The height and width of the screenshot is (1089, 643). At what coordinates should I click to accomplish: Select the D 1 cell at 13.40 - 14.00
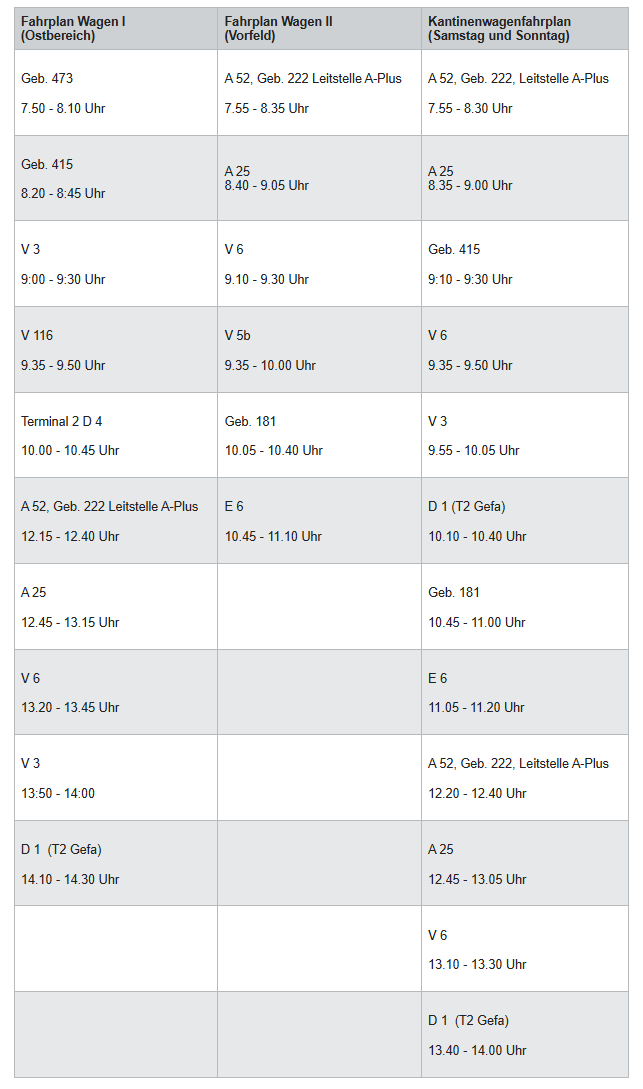point(525,1035)
